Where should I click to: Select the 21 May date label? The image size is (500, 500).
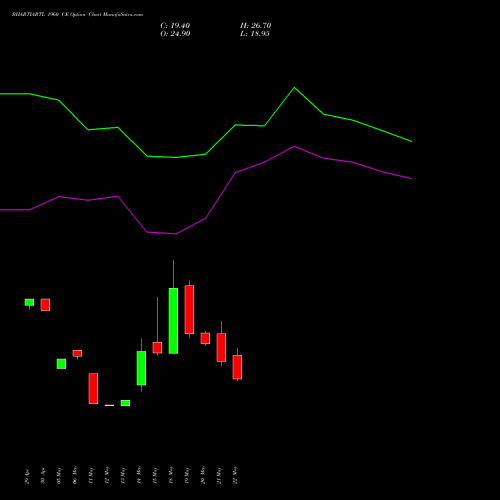pyautogui.click(x=219, y=475)
